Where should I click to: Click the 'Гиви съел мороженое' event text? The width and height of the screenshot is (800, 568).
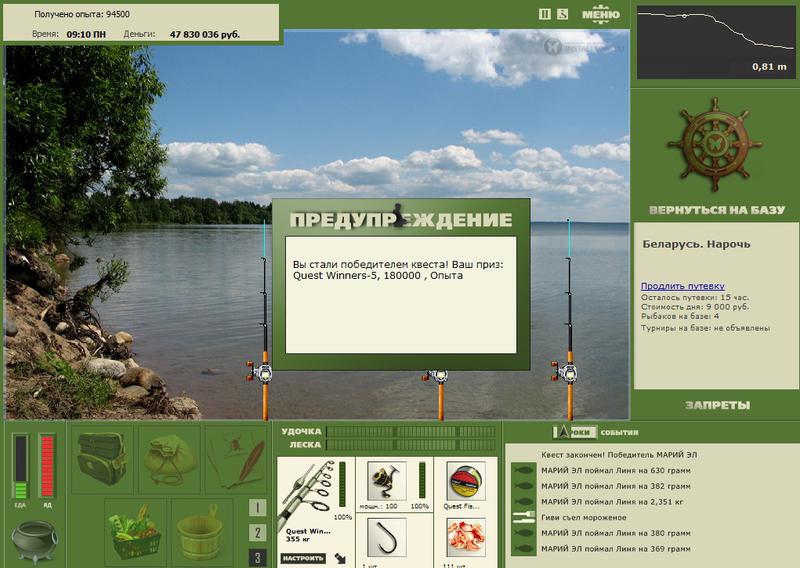pyautogui.click(x=584, y=517)
